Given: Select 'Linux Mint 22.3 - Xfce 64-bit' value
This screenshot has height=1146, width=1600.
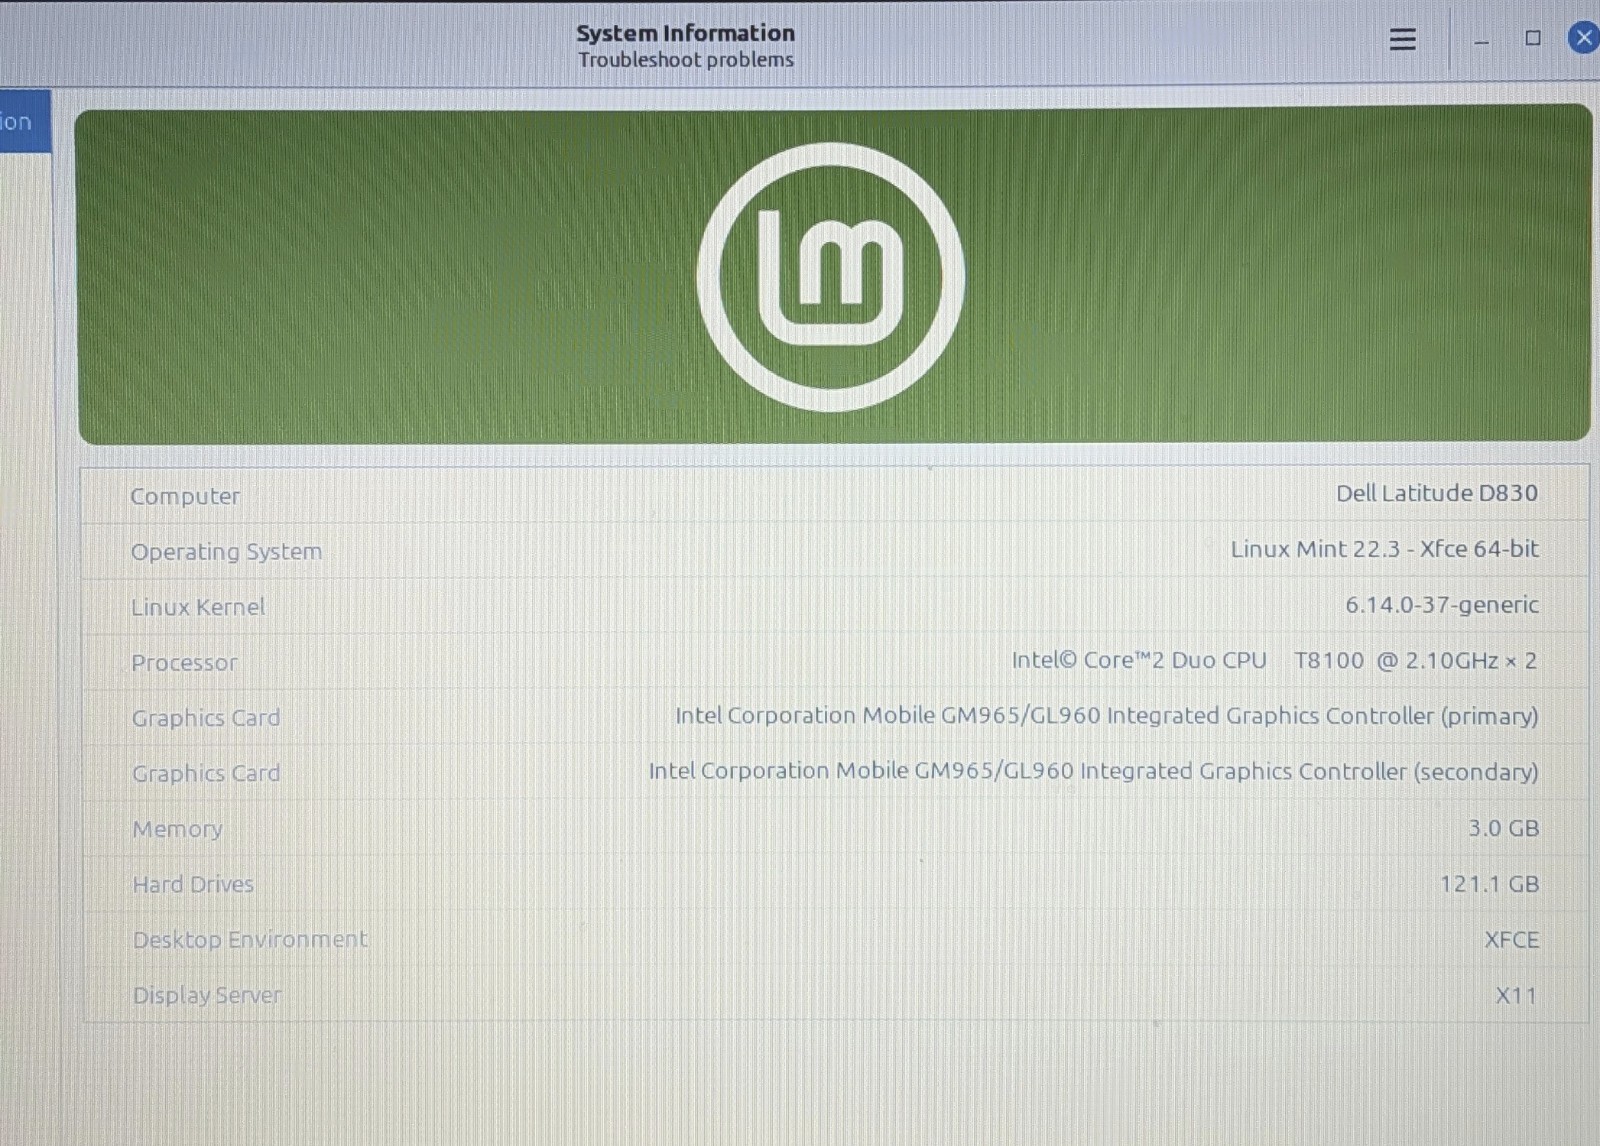Looking at the screenshot, I should coord(1384,549).
